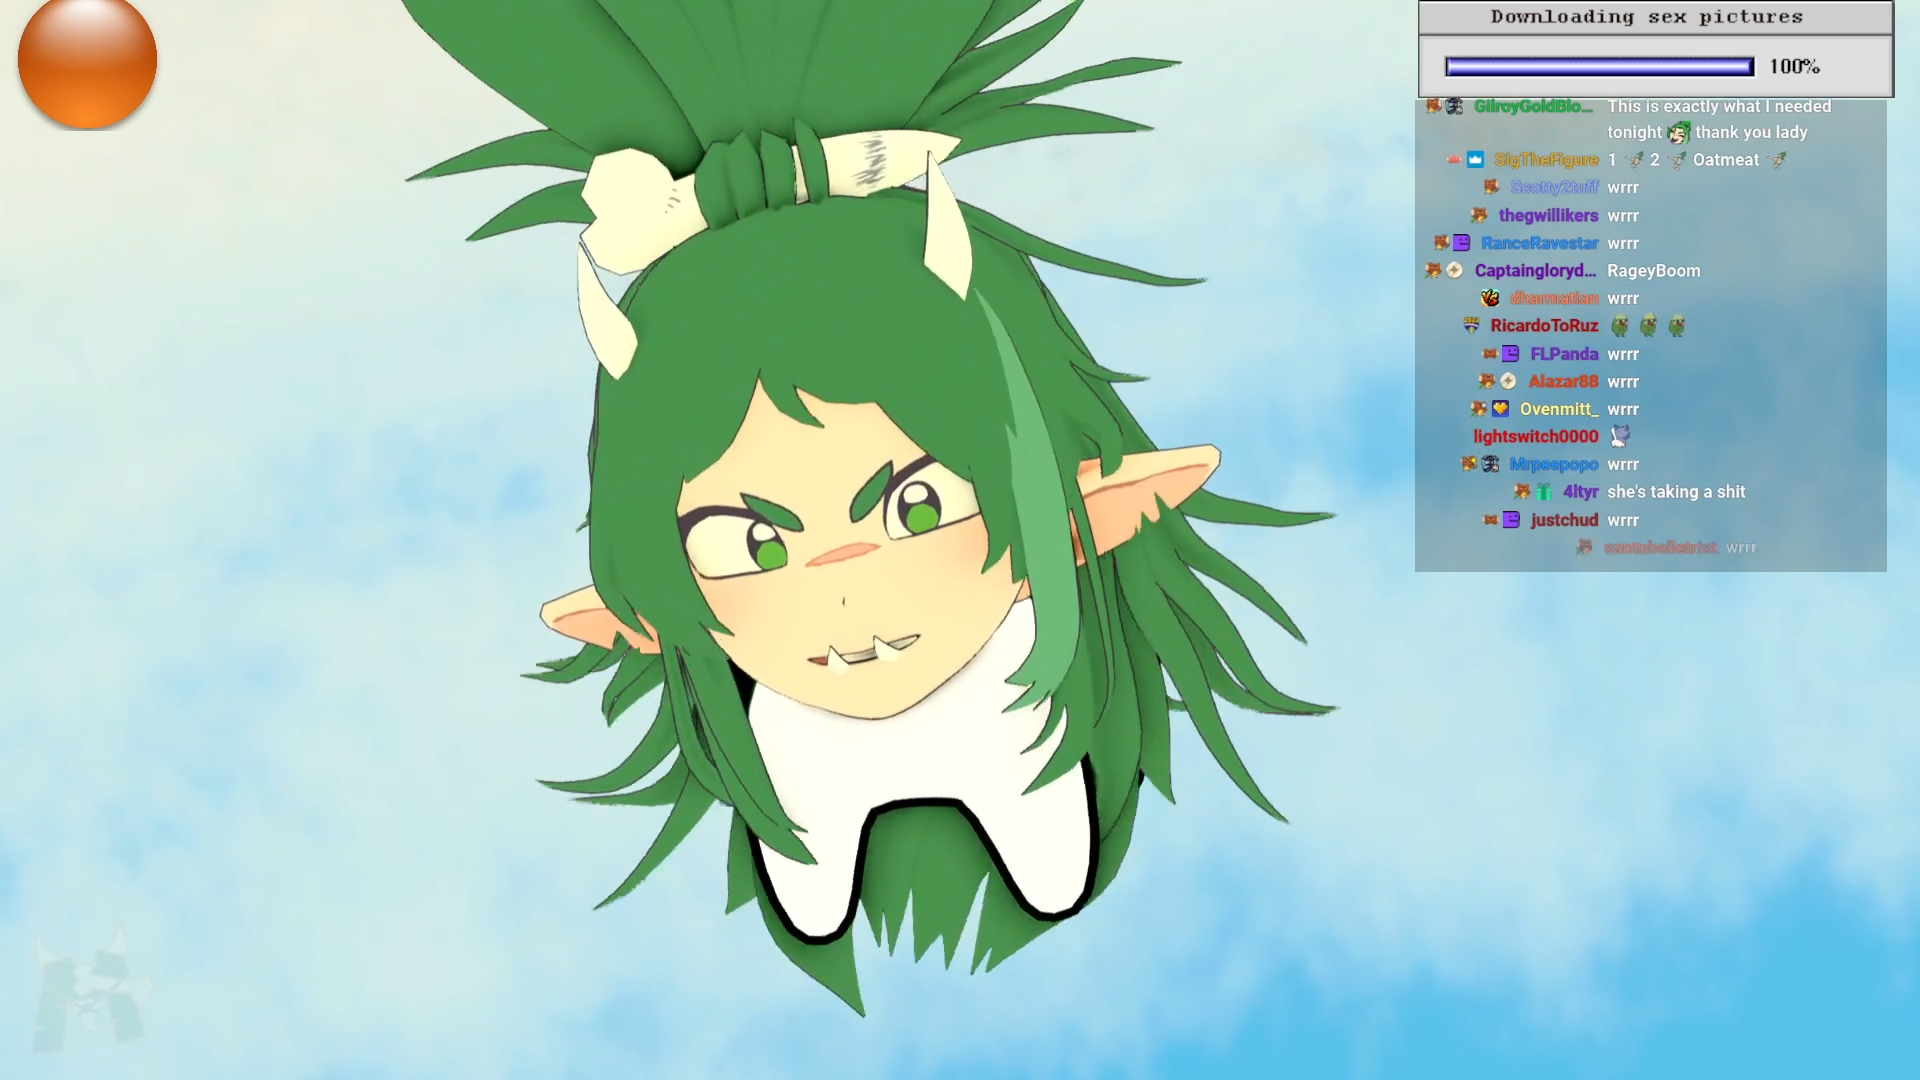
Task: Click the Captainloryd... username in chat
Action: coord(1534,271)
